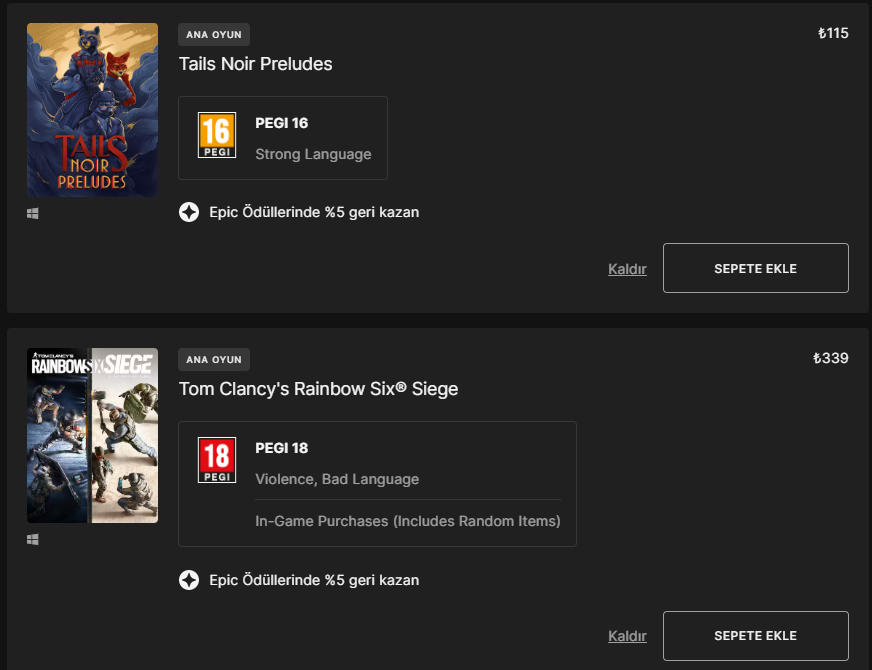
Task: Click Windows platform icon under Tails Noir cover
Action: coord(33,213)
